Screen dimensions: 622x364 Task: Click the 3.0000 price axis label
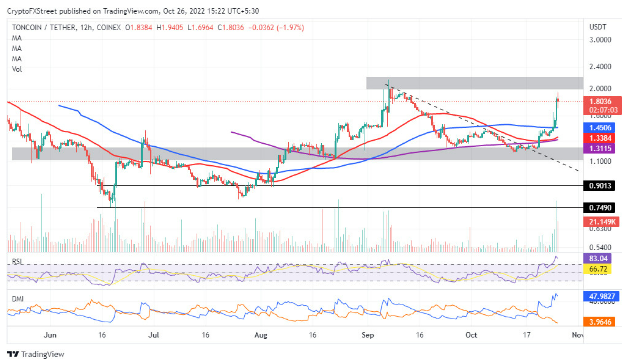tap(600, 40)
